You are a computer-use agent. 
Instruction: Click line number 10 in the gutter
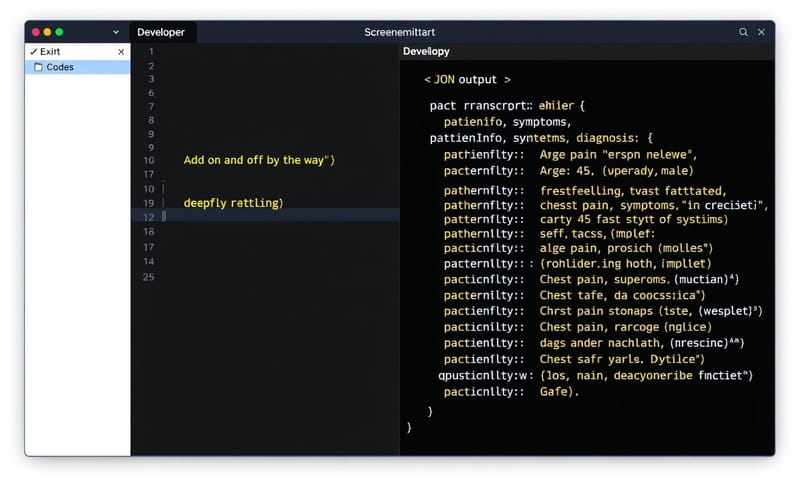pyautogui.click(x=149, y=160)
